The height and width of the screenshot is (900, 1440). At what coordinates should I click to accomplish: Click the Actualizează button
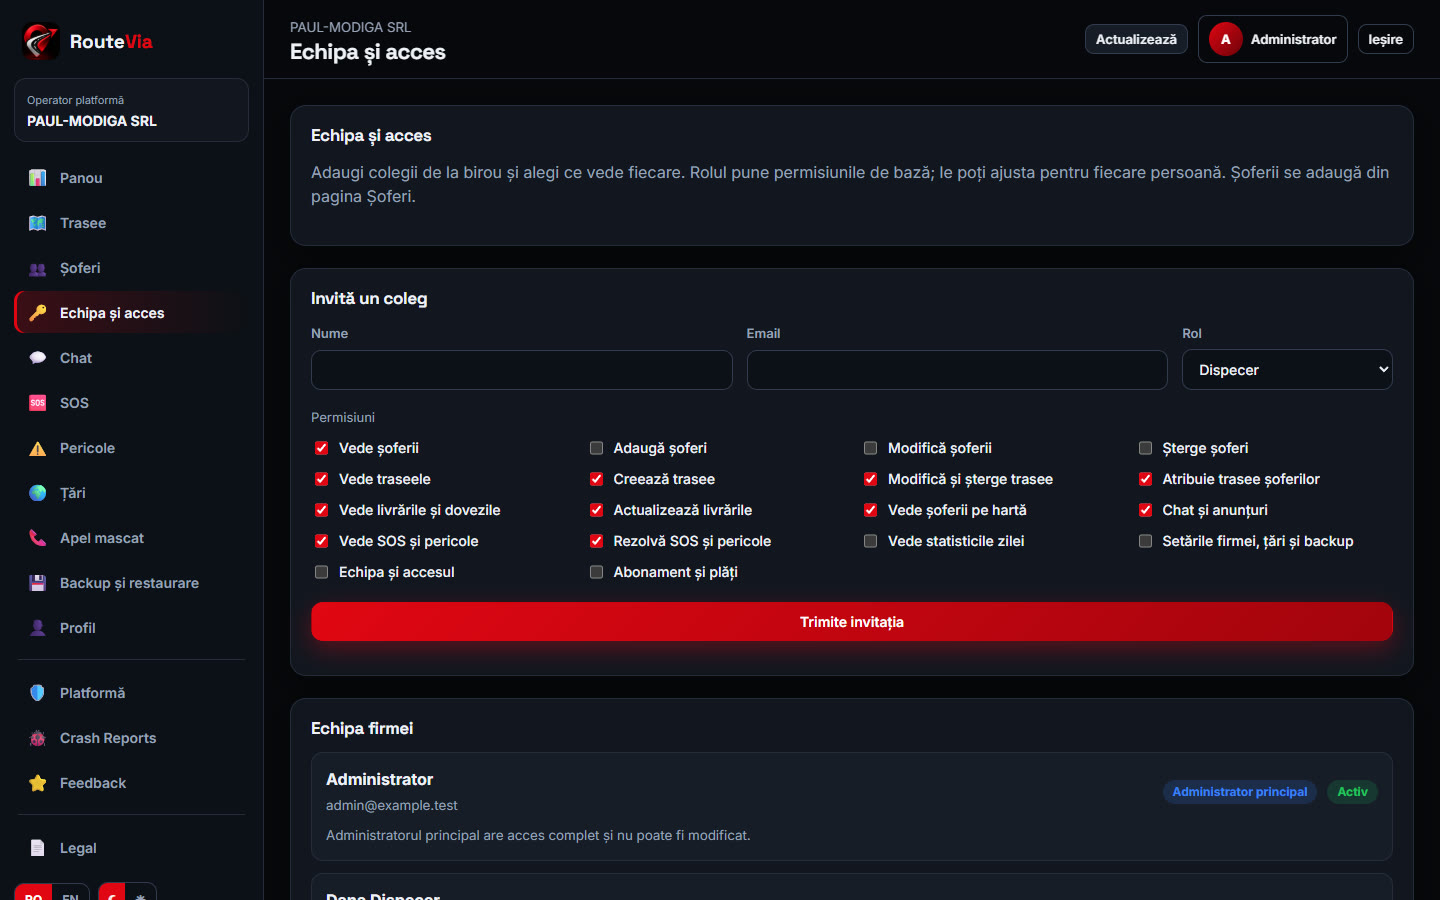1136,39
